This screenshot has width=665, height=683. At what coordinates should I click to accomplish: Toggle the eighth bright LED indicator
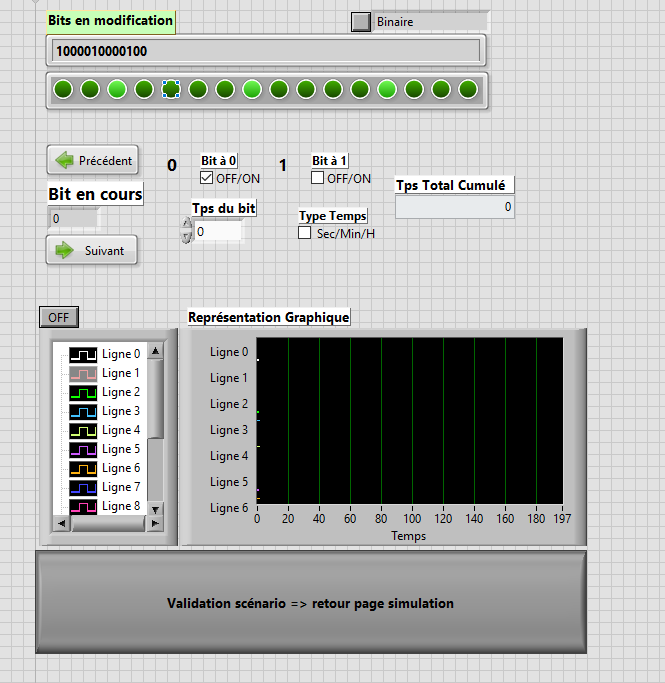(x=252, y=90)
